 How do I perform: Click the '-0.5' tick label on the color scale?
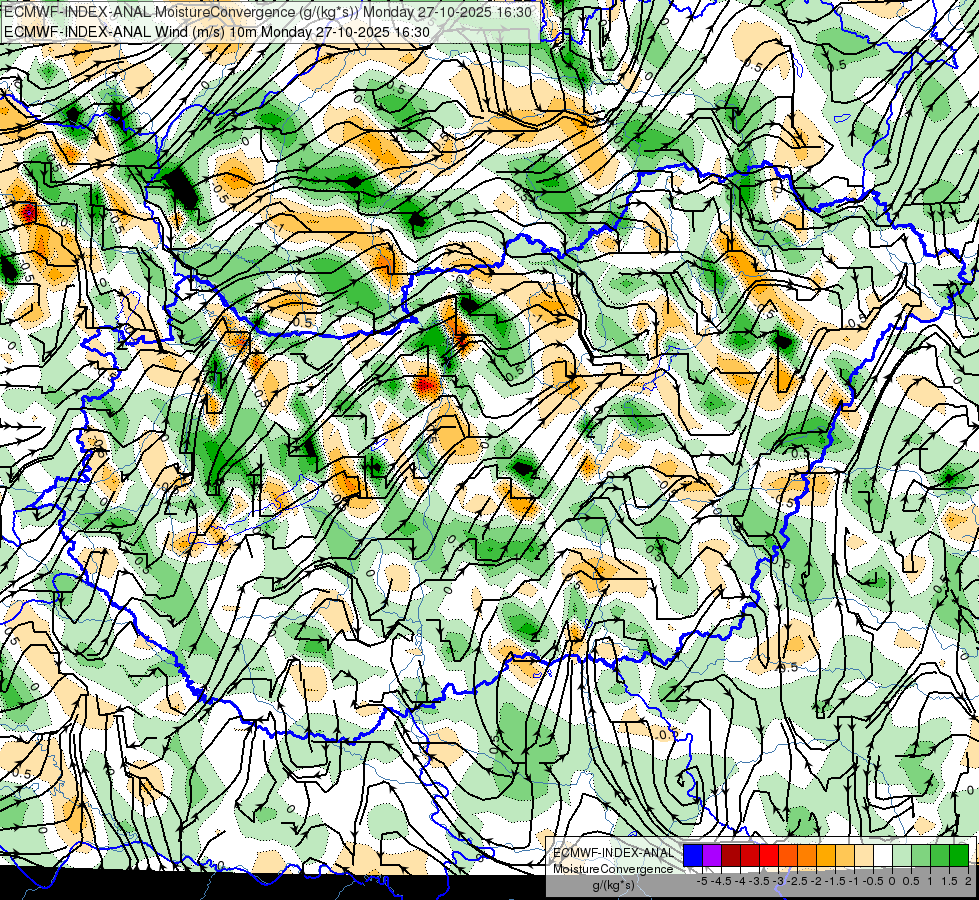[x=873, y=881]
